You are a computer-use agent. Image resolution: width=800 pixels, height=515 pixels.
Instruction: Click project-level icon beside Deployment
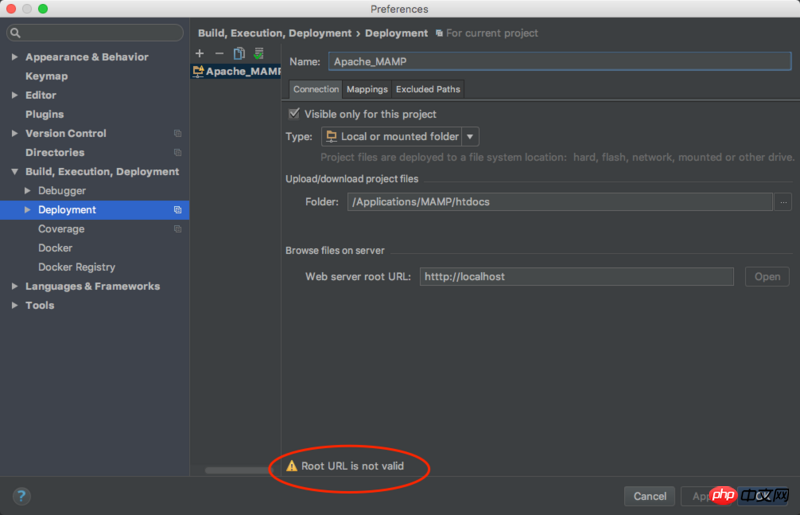tap(178, 210)
